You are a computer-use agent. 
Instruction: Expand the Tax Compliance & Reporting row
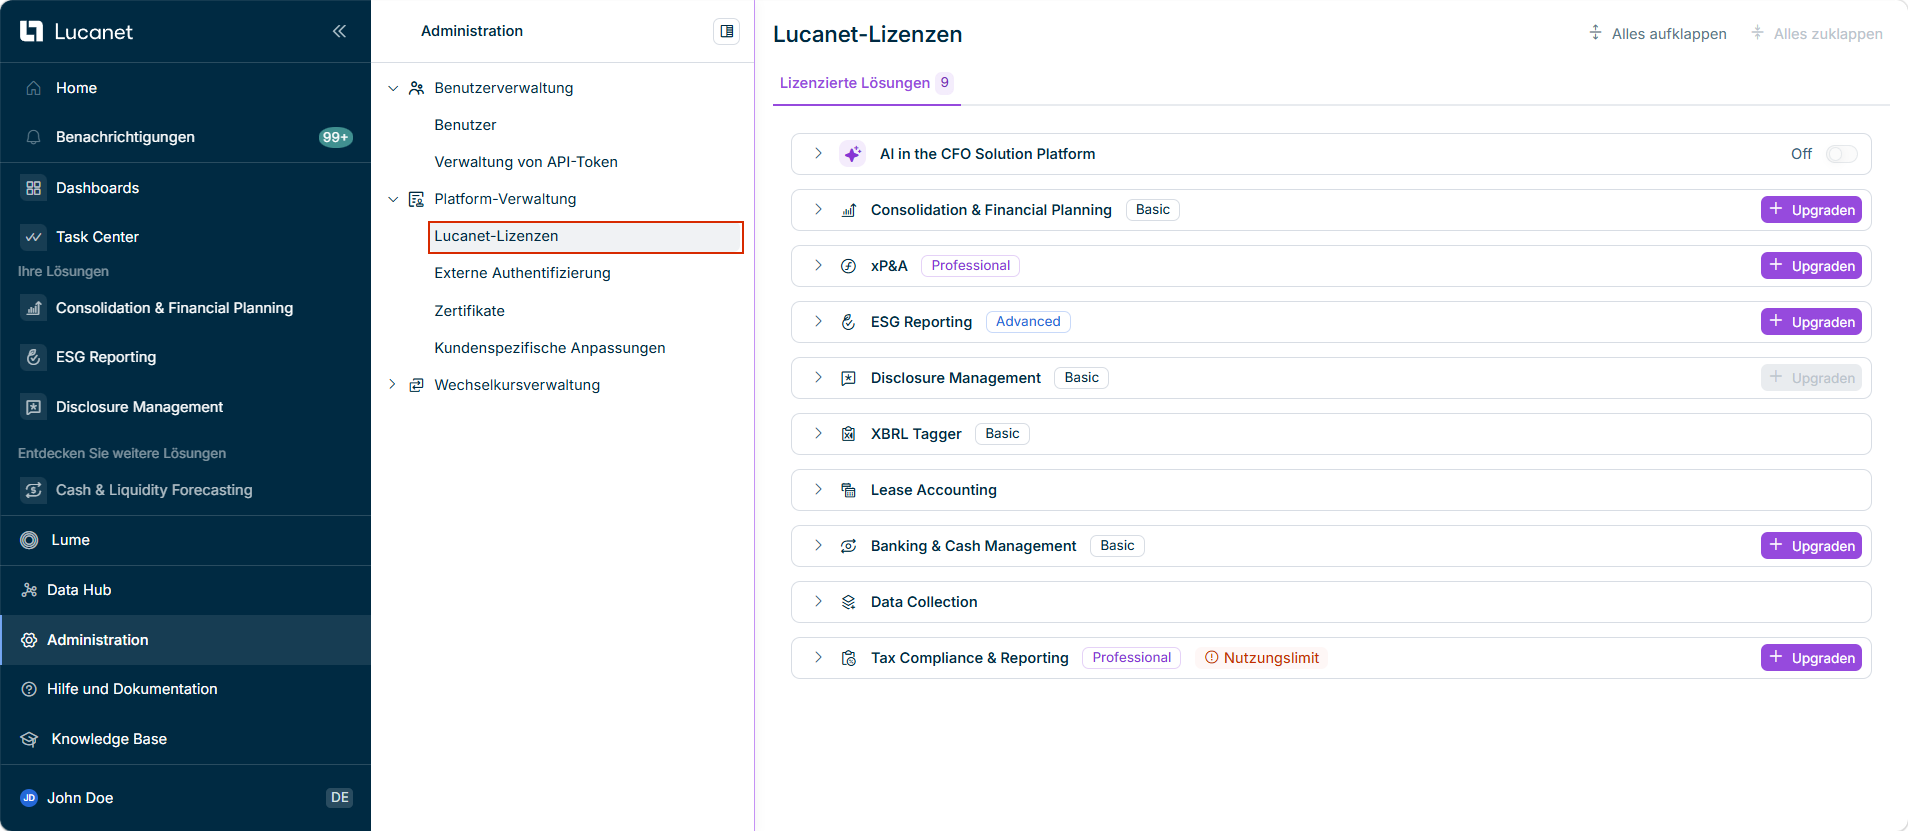click(x=818, y=658)
